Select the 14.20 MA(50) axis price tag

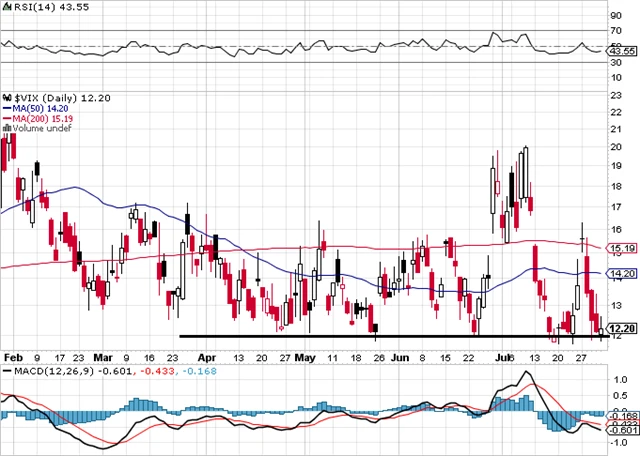(622, 274)
